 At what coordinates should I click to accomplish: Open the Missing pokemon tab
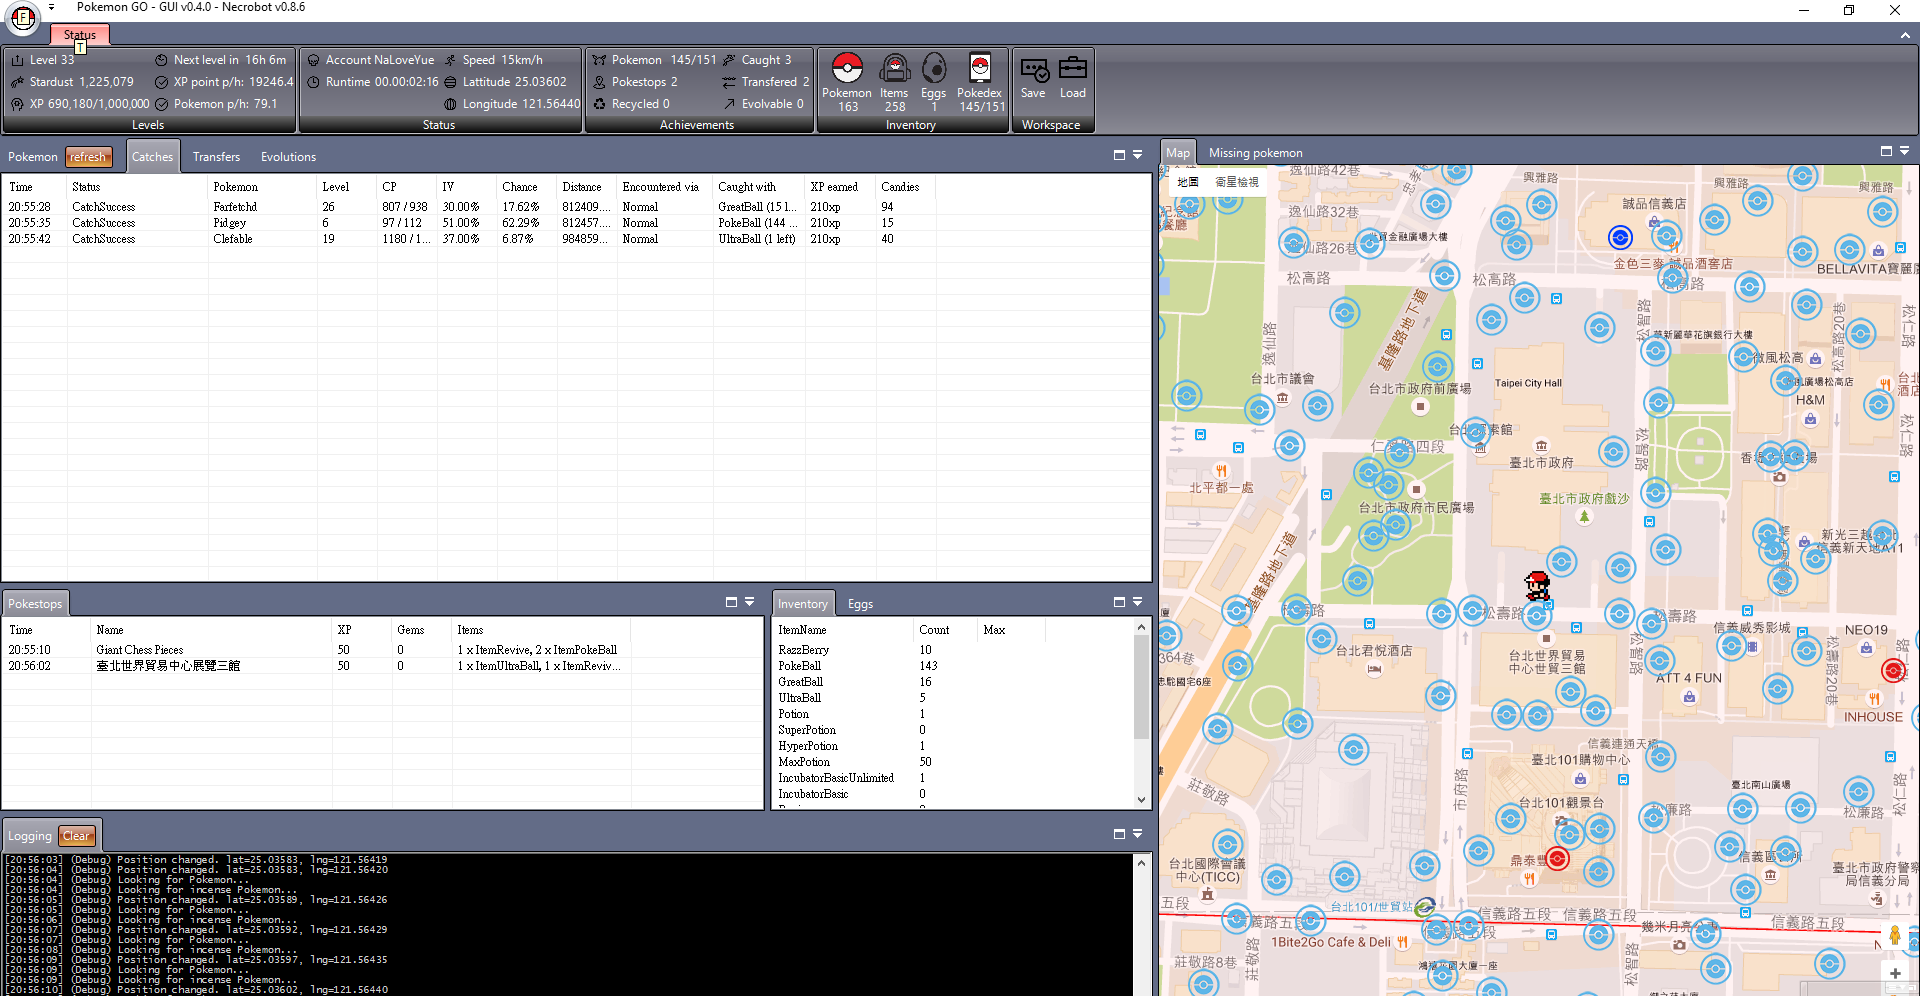[x=1255, y=153]
